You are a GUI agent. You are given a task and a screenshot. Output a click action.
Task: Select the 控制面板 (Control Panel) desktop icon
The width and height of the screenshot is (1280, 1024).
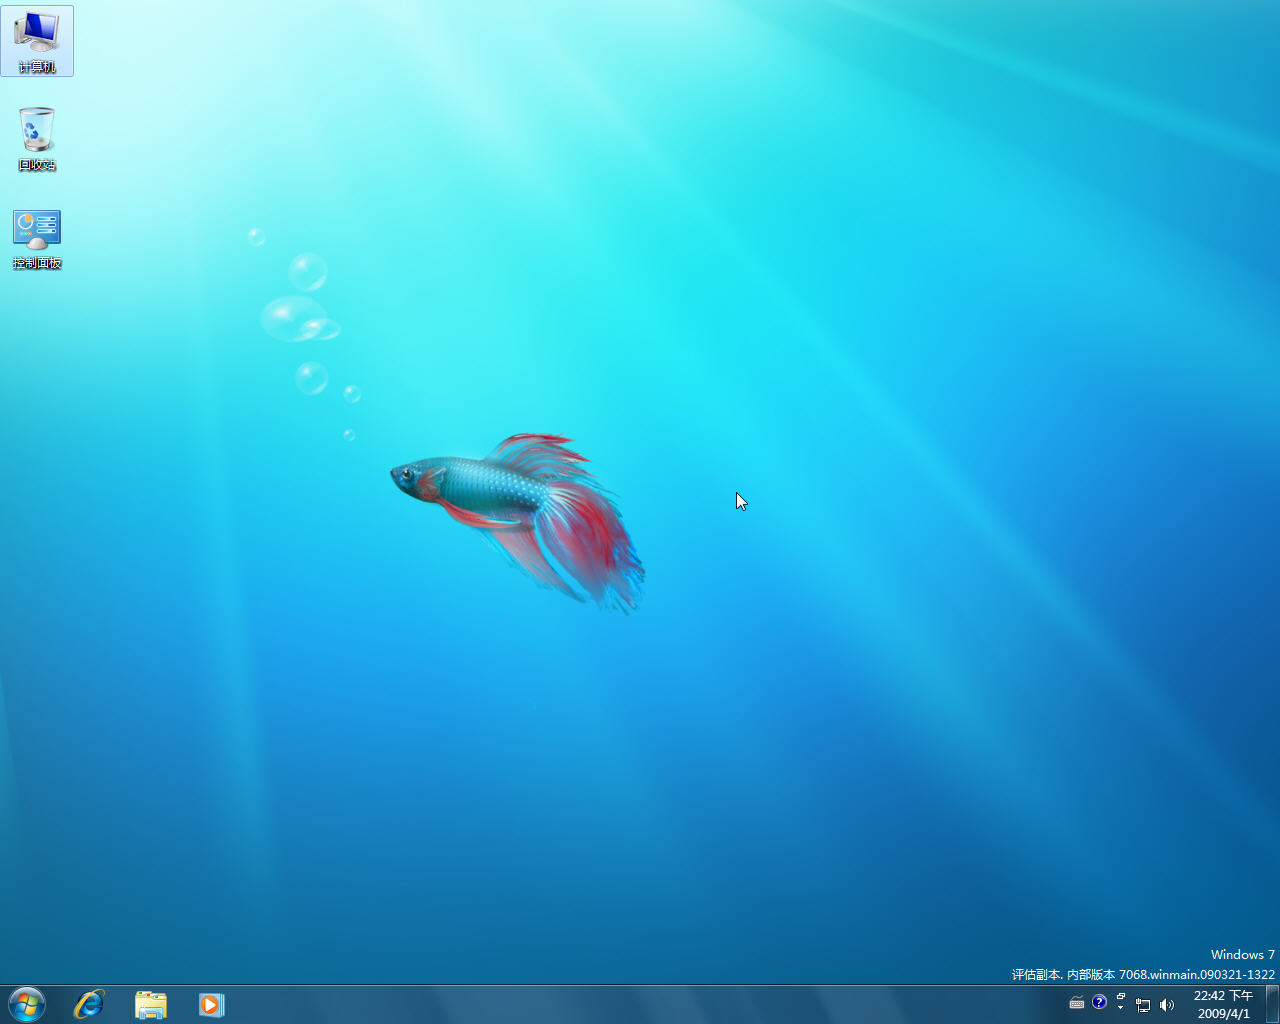click(37, 239)
